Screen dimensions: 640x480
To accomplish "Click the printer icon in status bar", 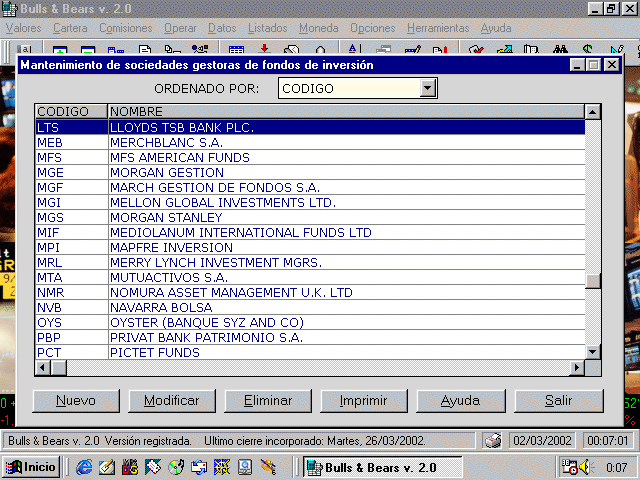I will [x=493, y=441].
